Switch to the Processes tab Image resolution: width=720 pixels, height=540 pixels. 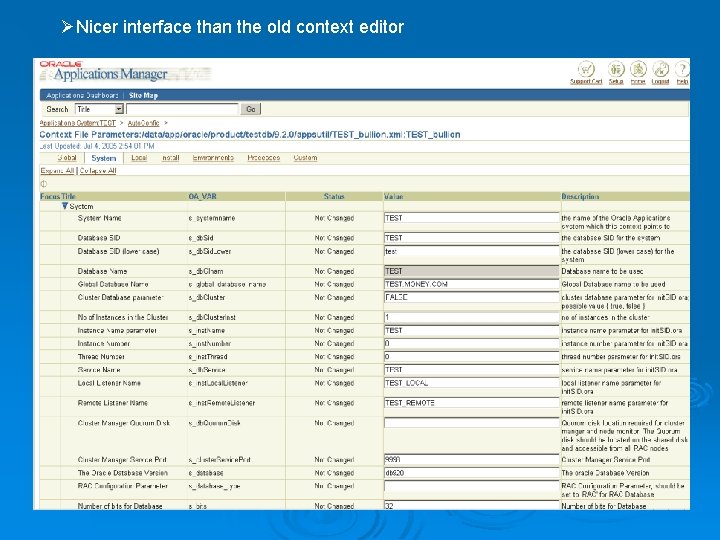click(x=264, y=158)
